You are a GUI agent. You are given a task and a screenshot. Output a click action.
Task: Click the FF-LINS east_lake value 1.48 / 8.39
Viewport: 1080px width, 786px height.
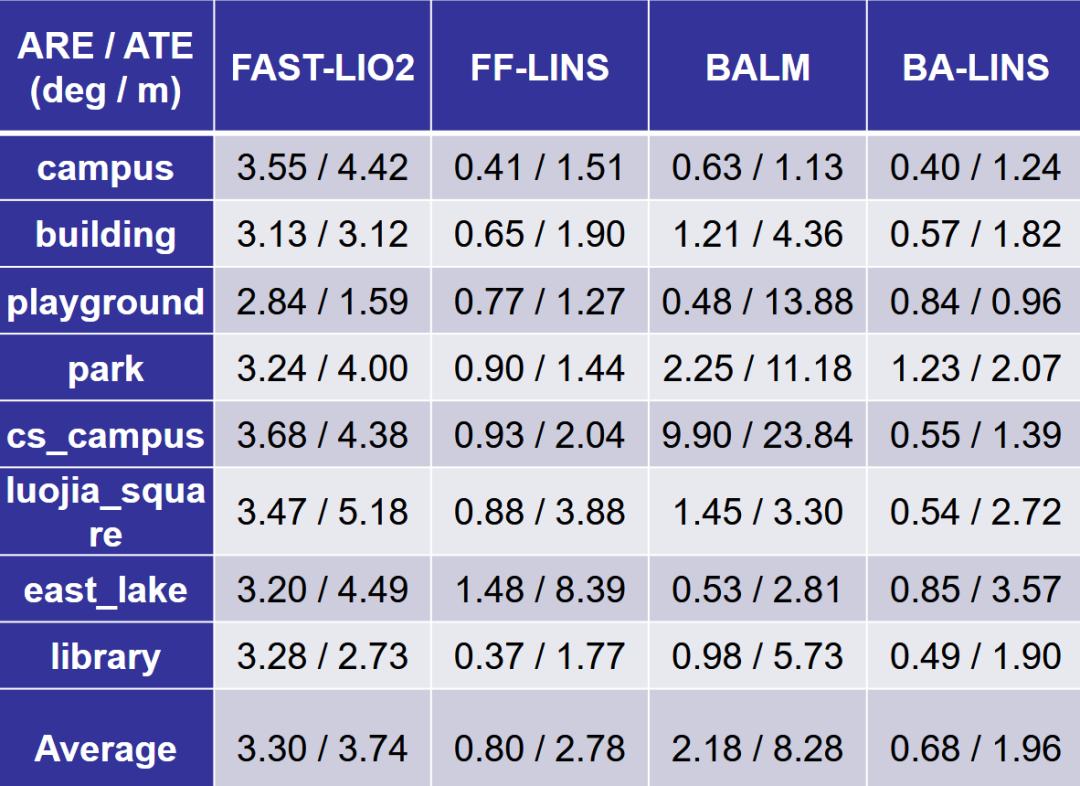coord(540,589)
